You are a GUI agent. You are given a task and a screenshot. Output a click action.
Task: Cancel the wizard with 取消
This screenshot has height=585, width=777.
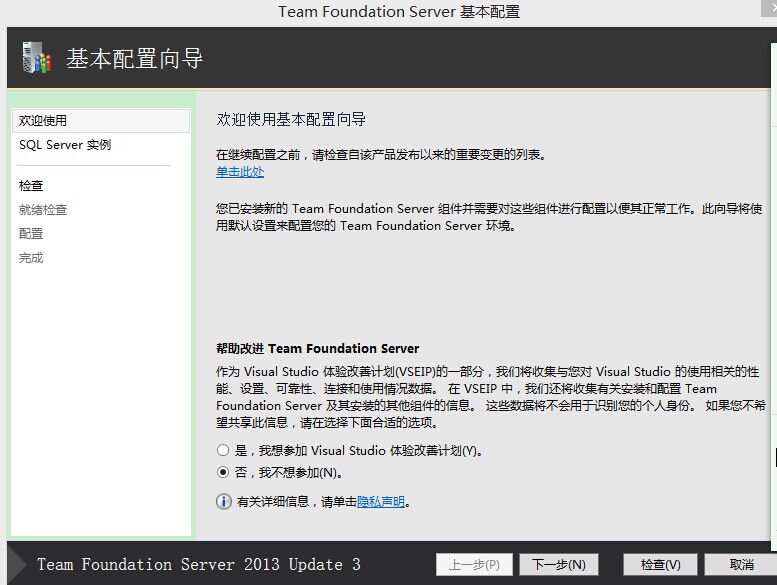coord(741,565)
